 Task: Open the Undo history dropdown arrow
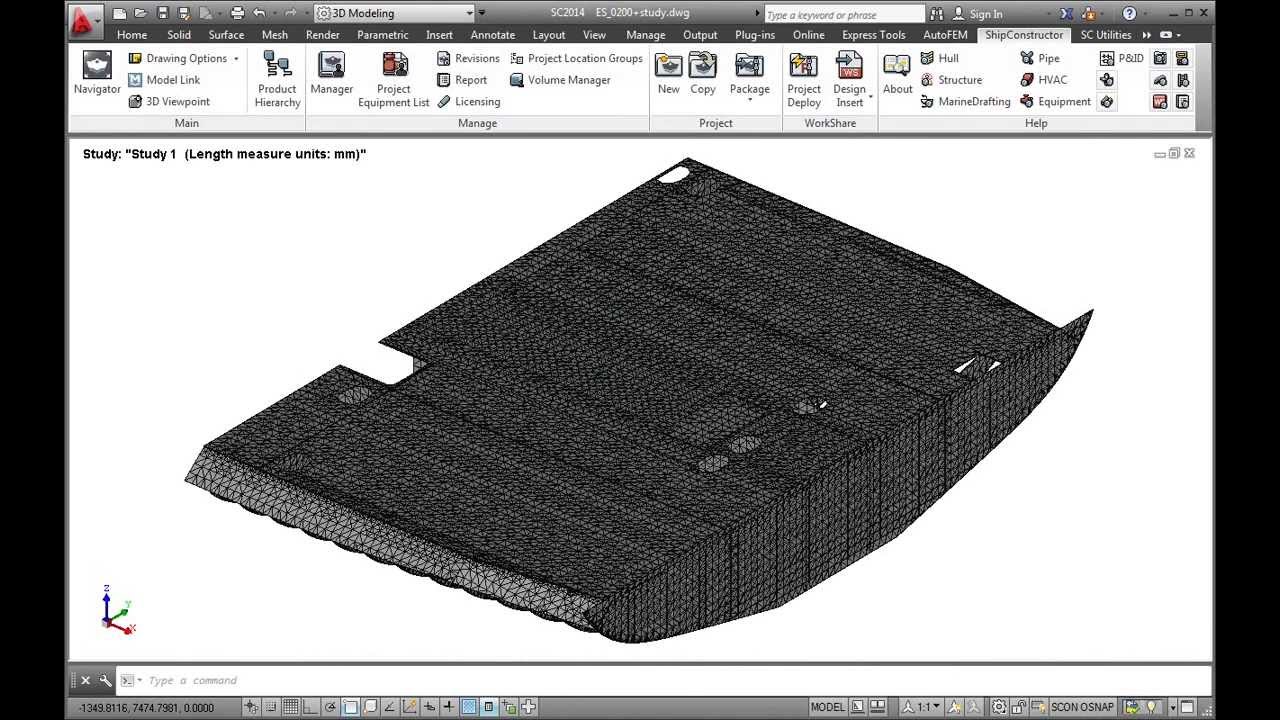click(x=274, y=13)
